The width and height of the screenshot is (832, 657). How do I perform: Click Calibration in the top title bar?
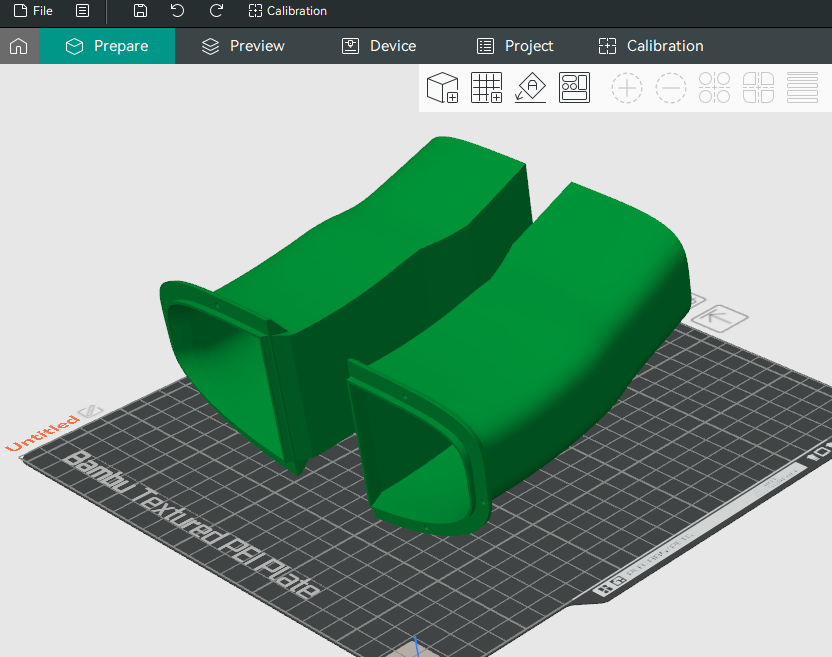[x=288, y=11]
